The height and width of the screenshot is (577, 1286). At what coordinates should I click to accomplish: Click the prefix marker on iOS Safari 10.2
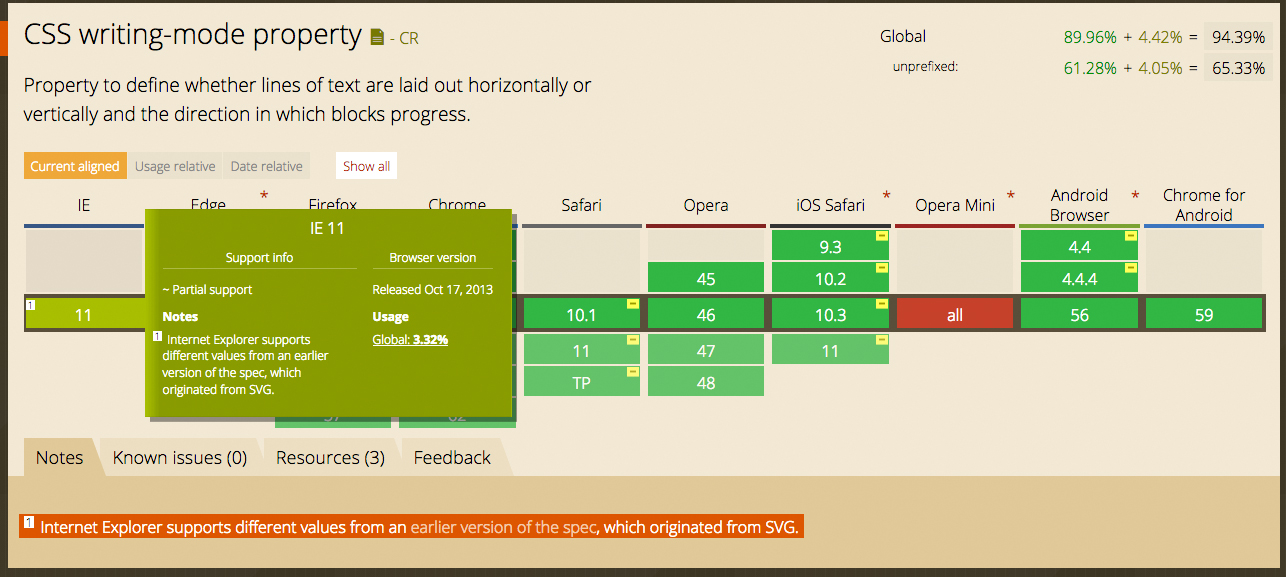pyautogui.click(x=881, y=268)
